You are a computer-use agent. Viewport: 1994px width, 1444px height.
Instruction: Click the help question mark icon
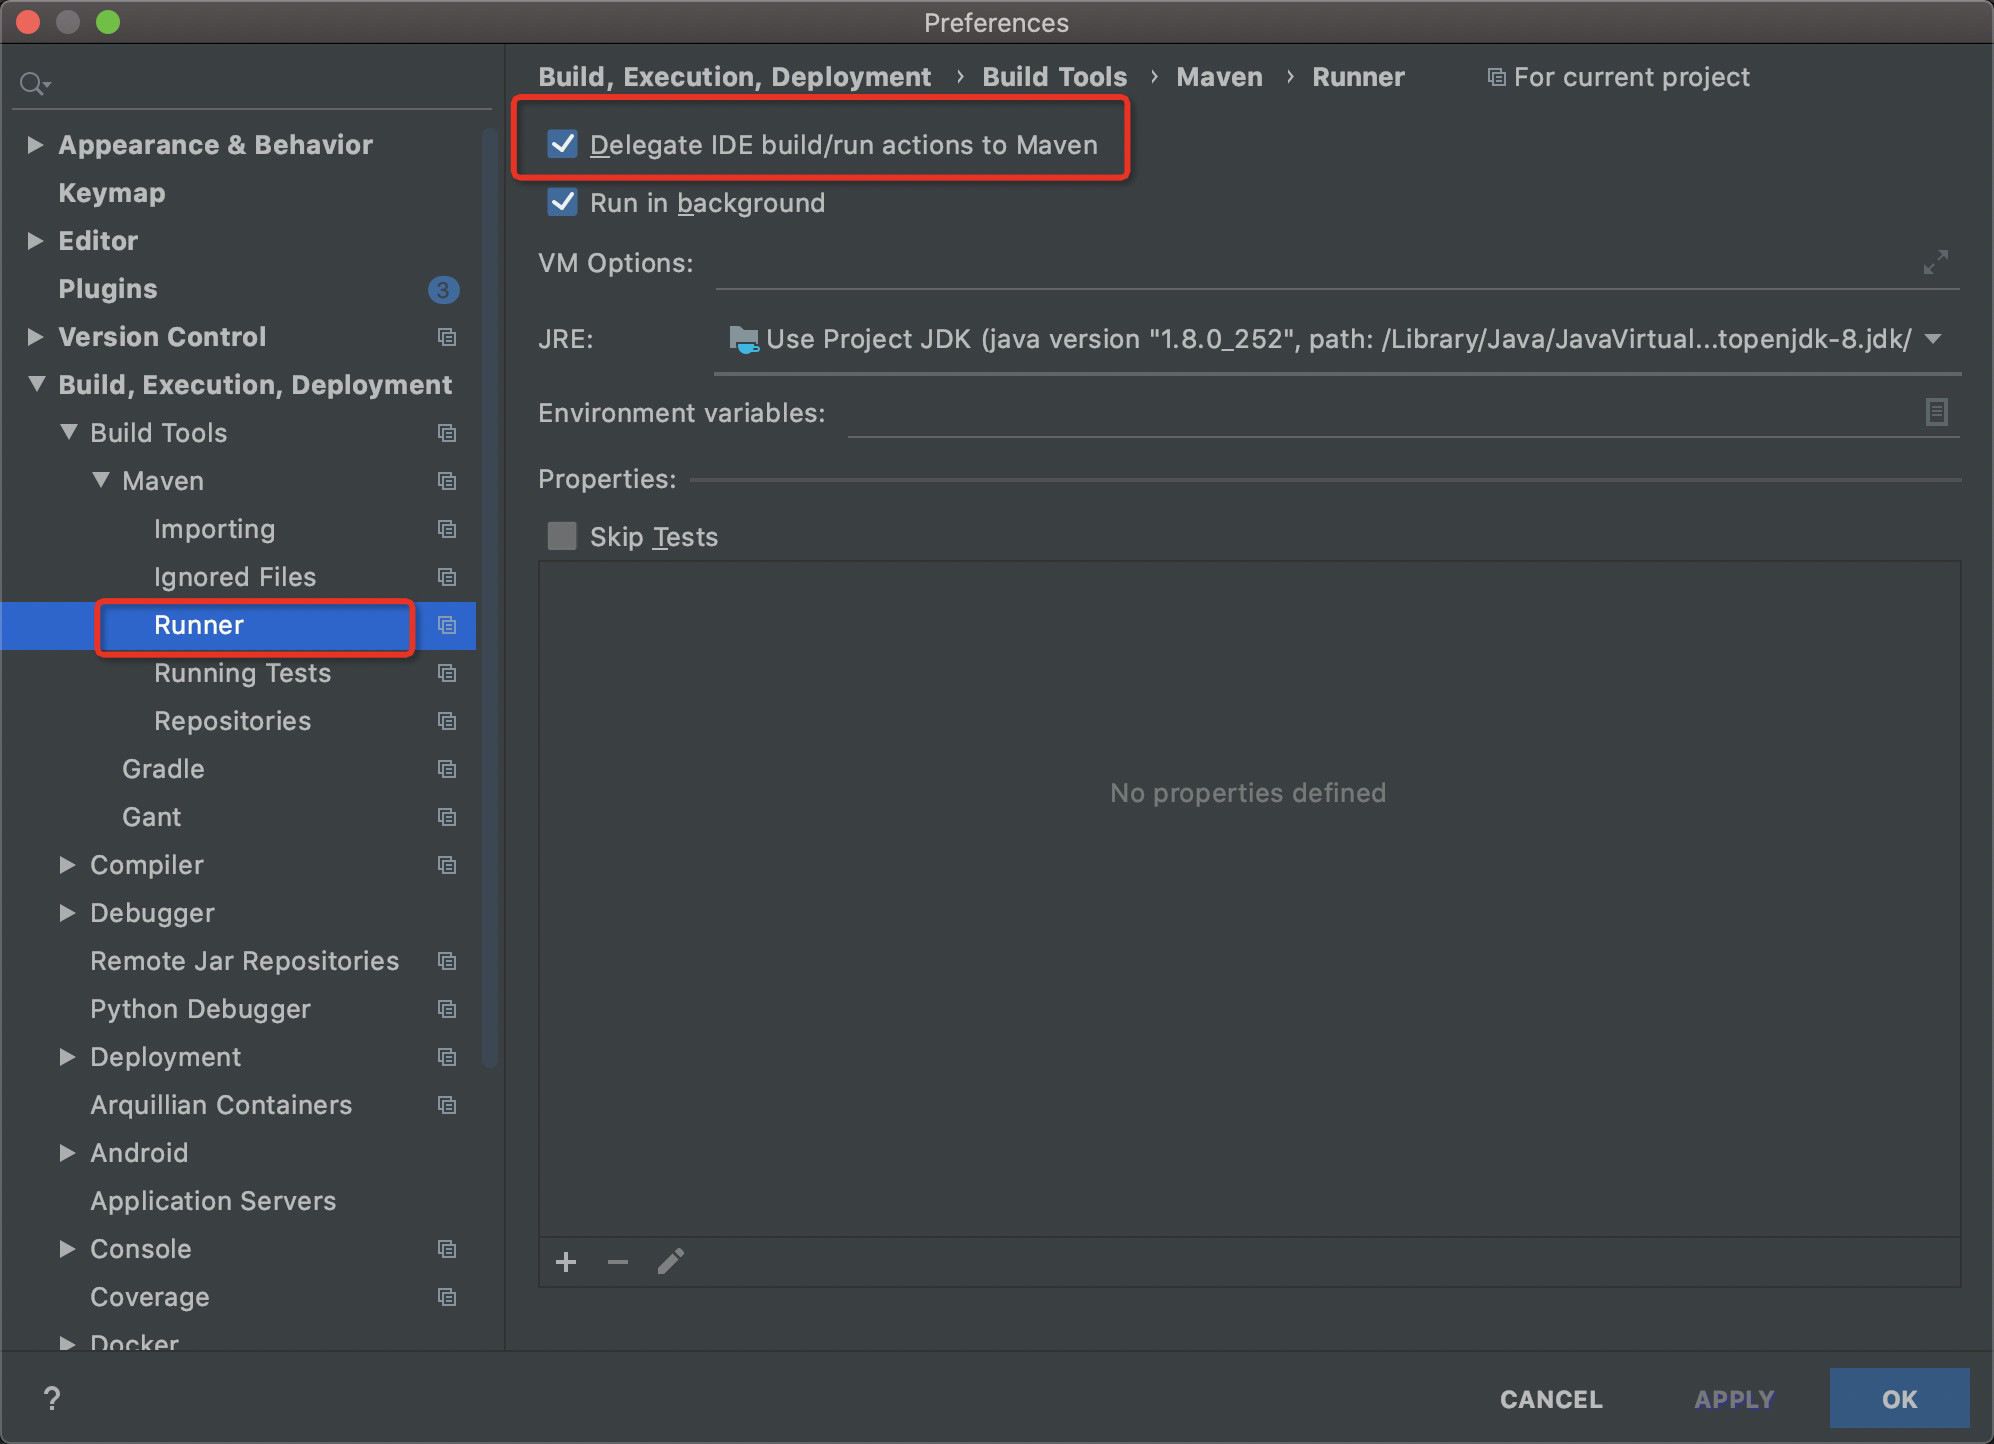coord(52,1398)
